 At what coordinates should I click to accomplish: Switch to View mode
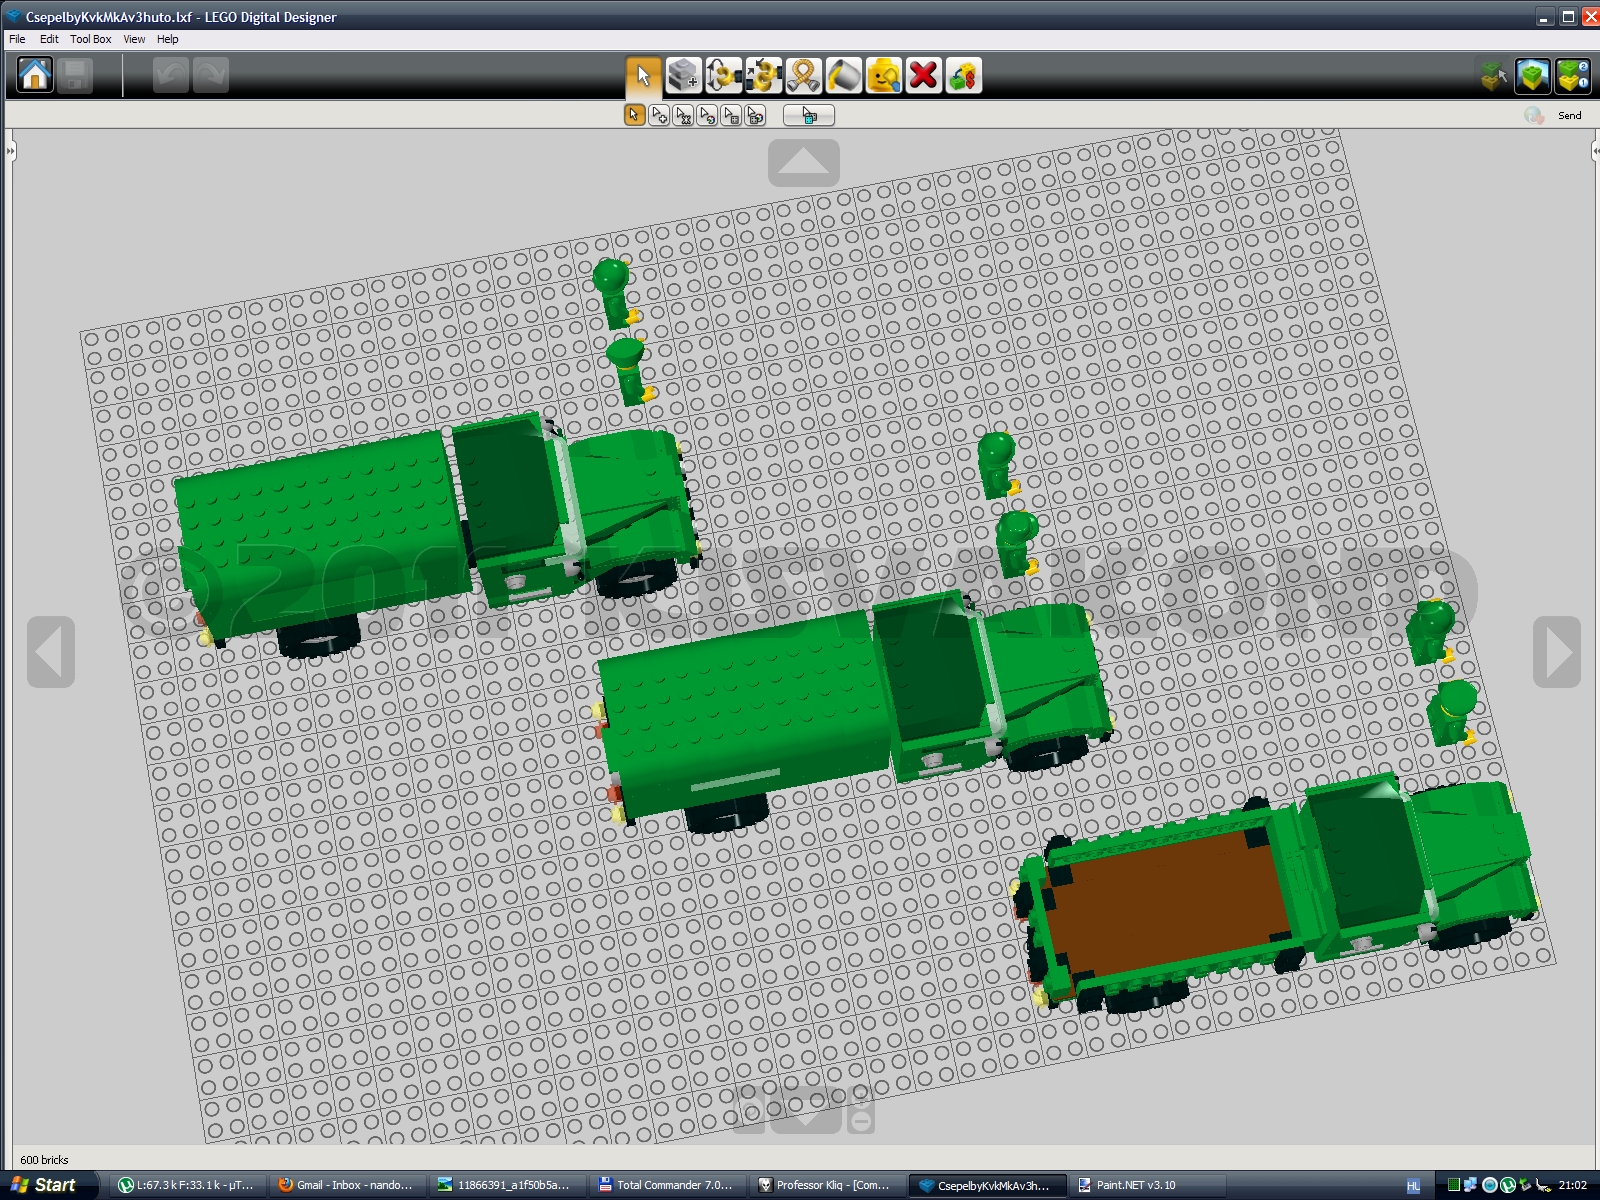coord(1533,75)
